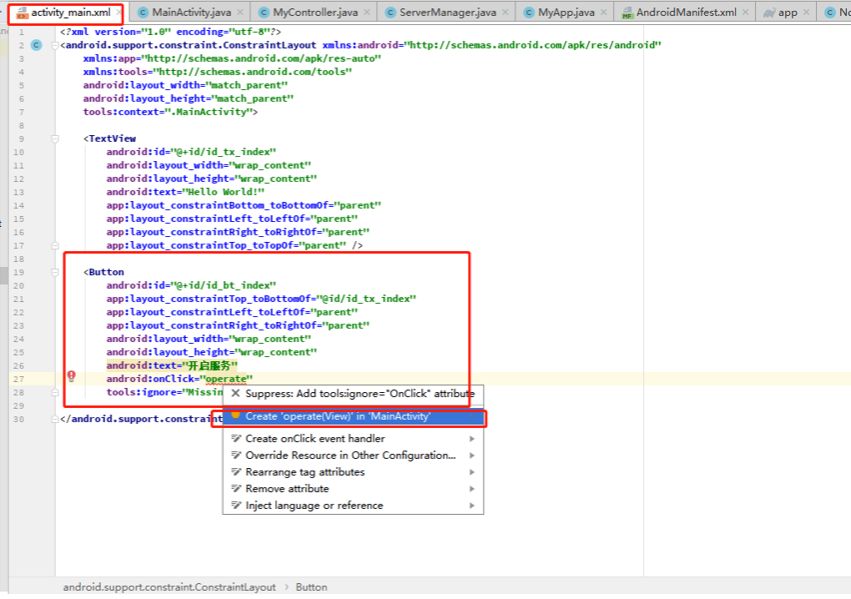851x599 pixels.
Task: Close the activity_main.xml tab
Action: click(x=118, y=12)
